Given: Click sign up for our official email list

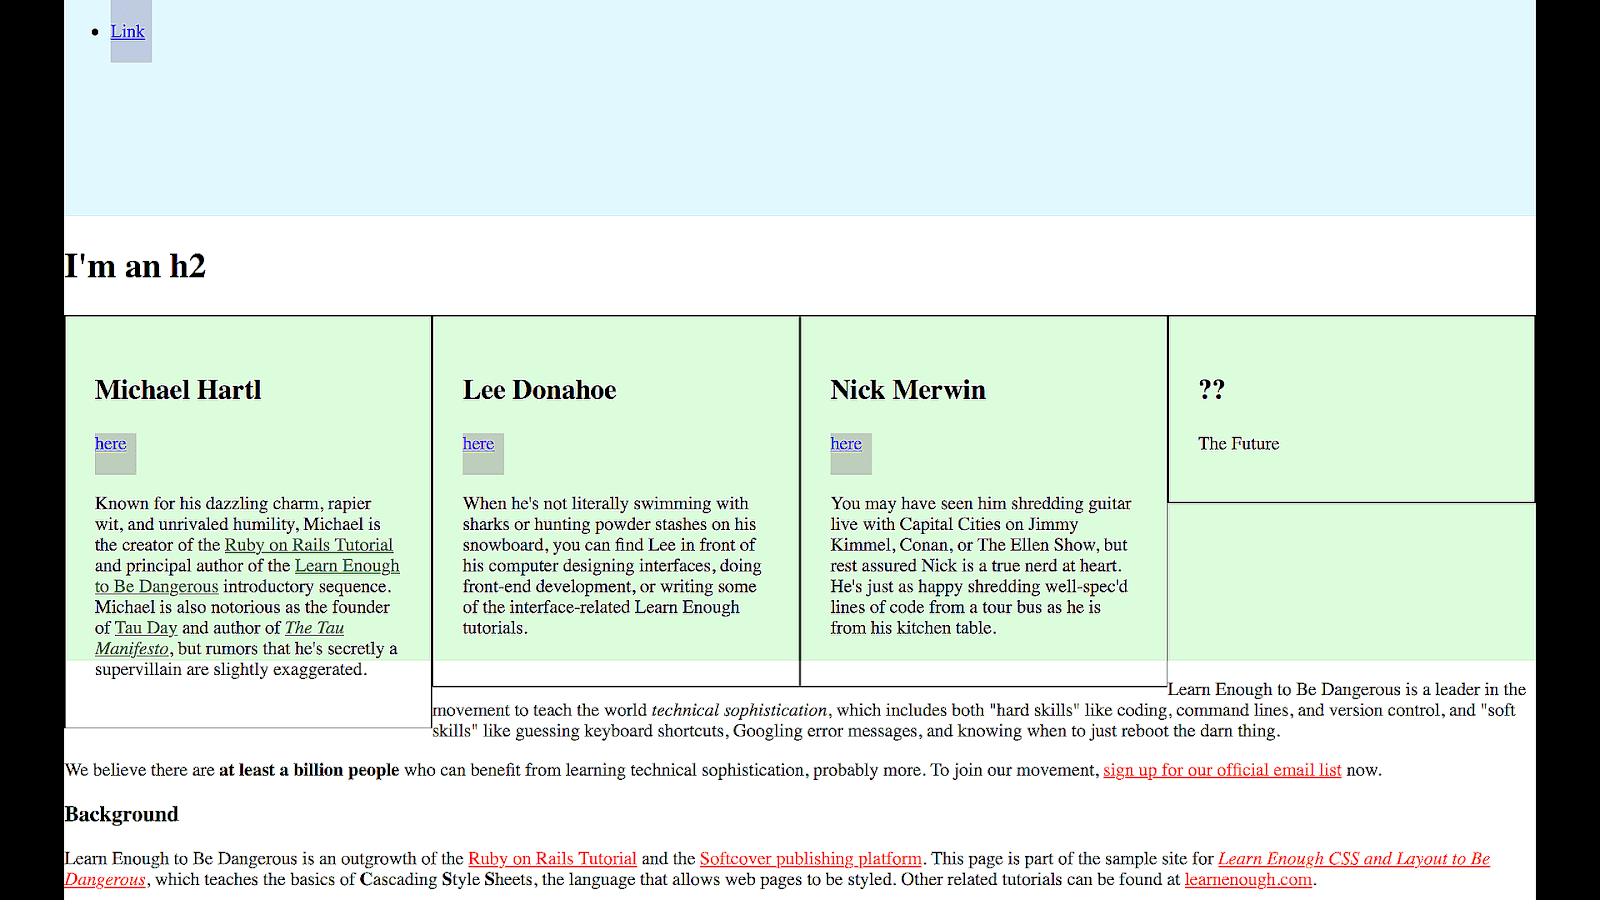Looking at the screenshot, I should (1222, 770).
